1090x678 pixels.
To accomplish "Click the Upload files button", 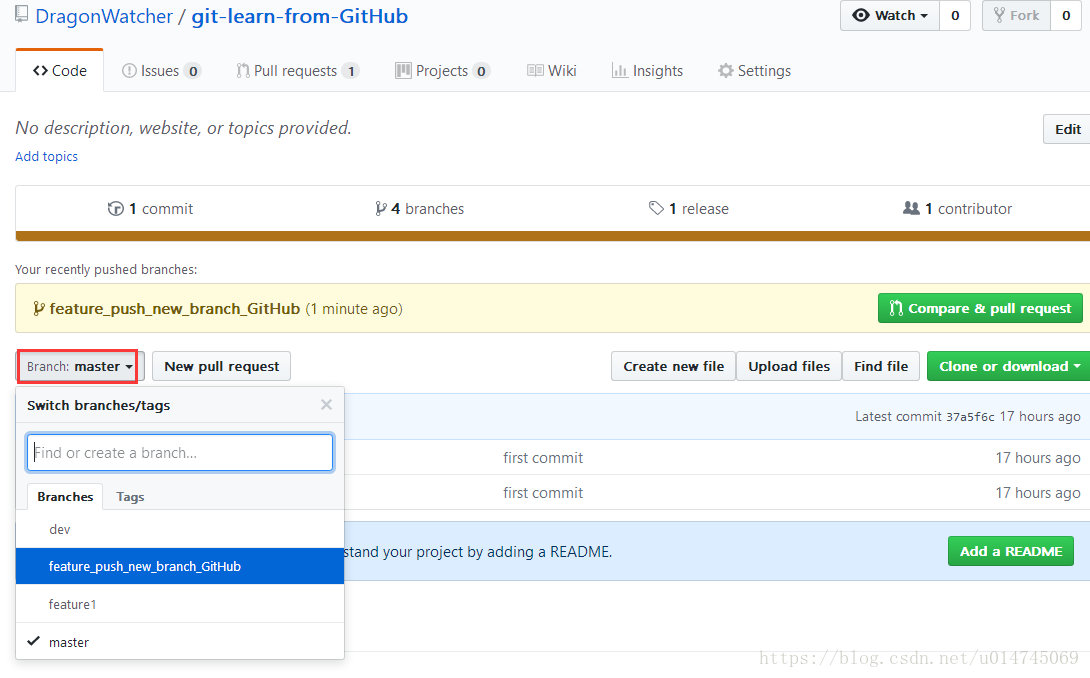I will tap(789, 366).
